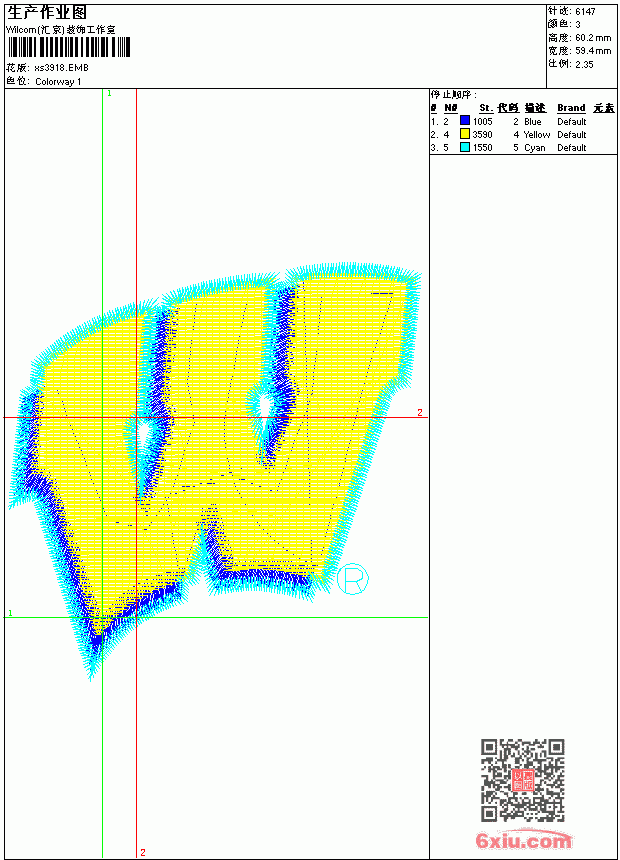Screen dimensions: 620x860
Task: Select the Yellow stop sequence row description
Action: (x=537, y=134)
